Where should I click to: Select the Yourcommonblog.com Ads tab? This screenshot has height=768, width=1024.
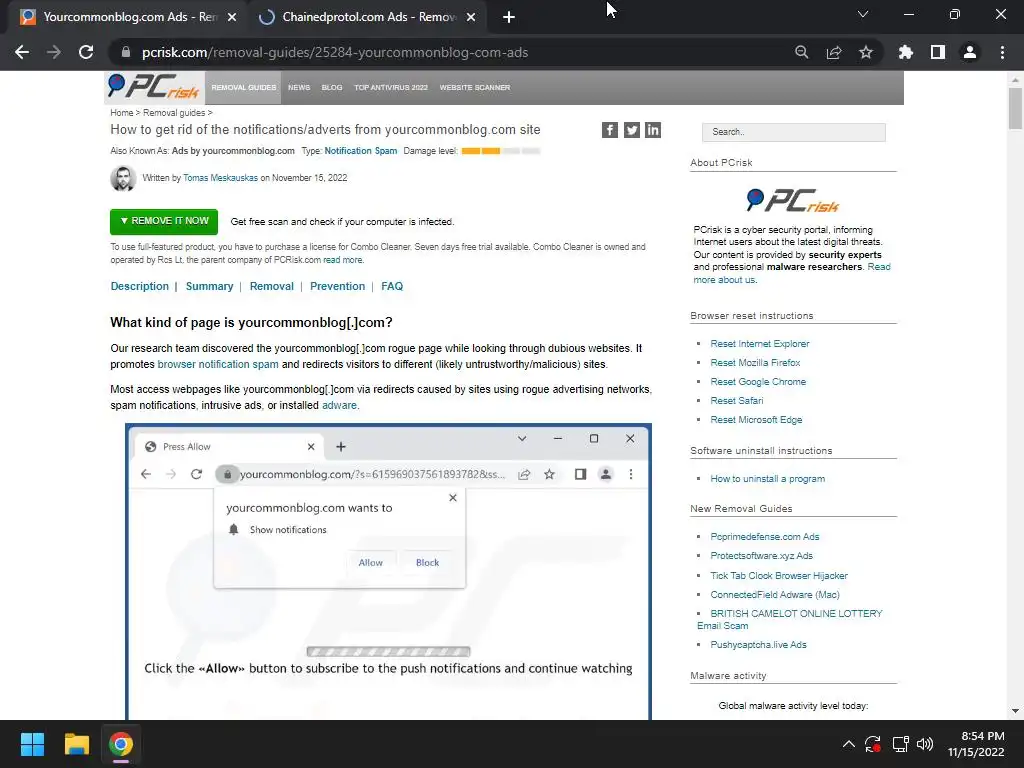click(x=129, y=17)
